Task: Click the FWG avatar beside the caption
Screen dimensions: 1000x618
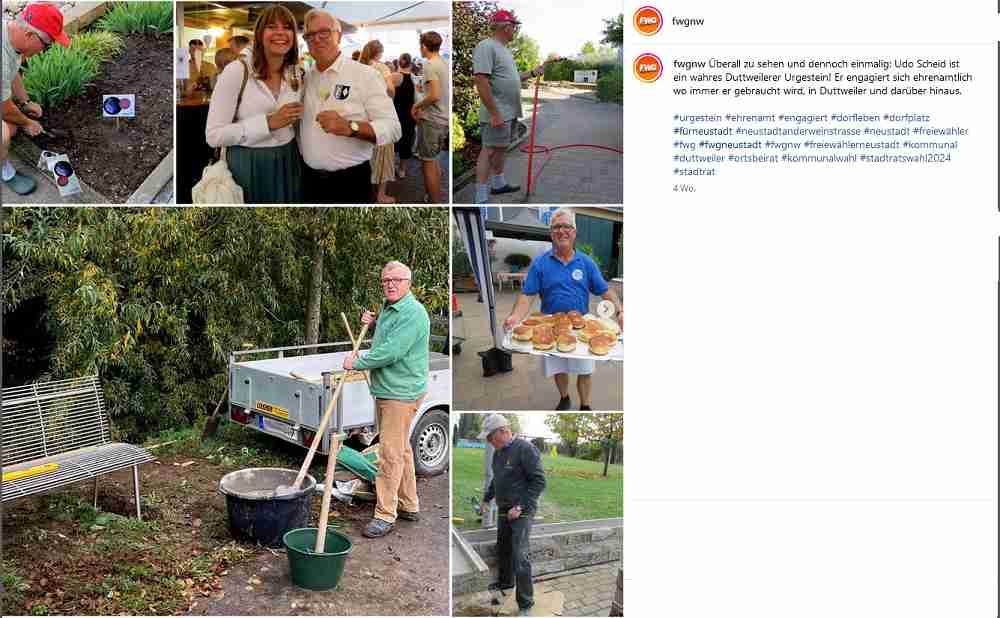Action: click(647, 68)
